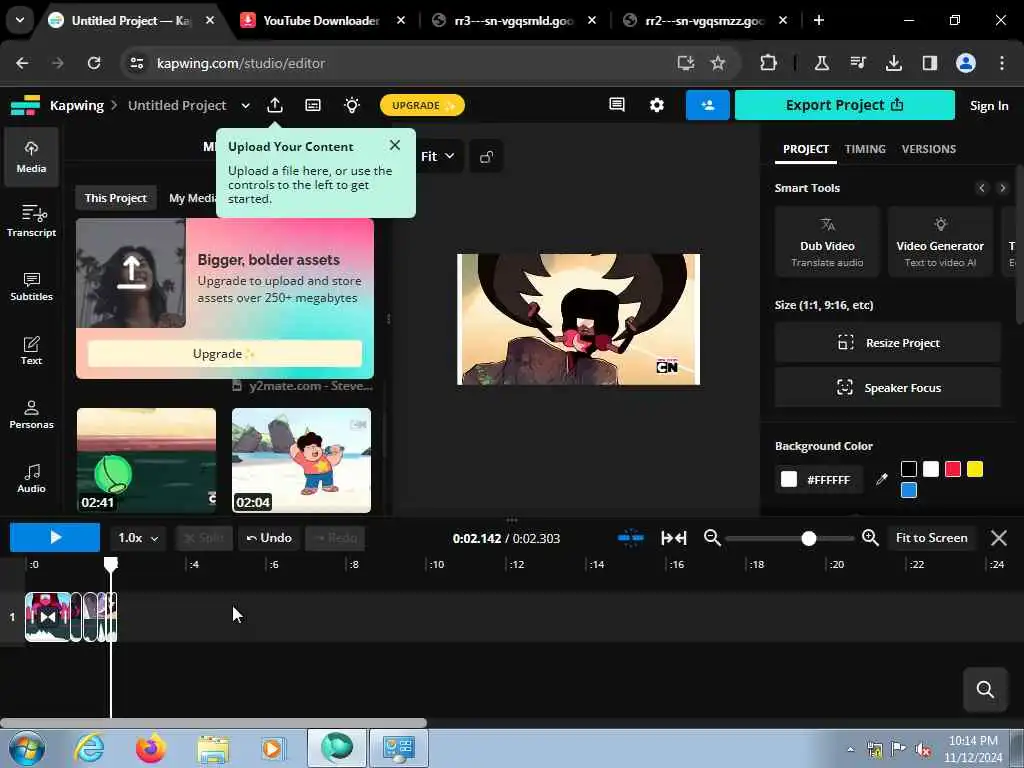Open the settings gear in Kapwing header

coord(656,105)
